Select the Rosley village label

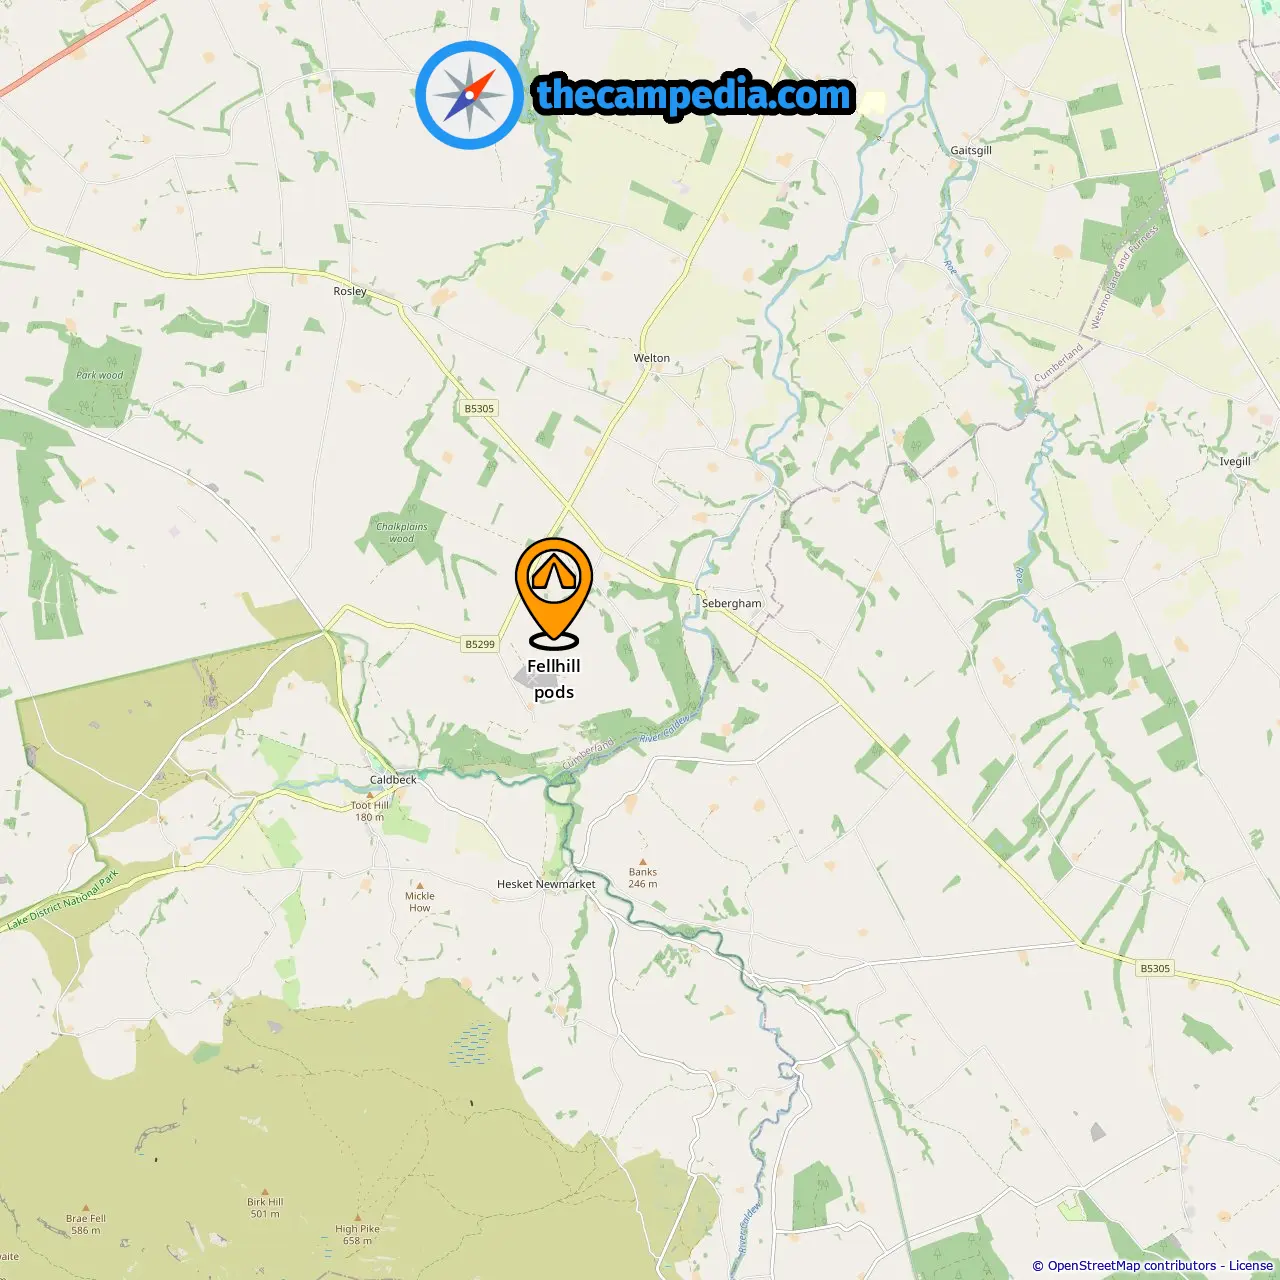[x=350, y=291]
